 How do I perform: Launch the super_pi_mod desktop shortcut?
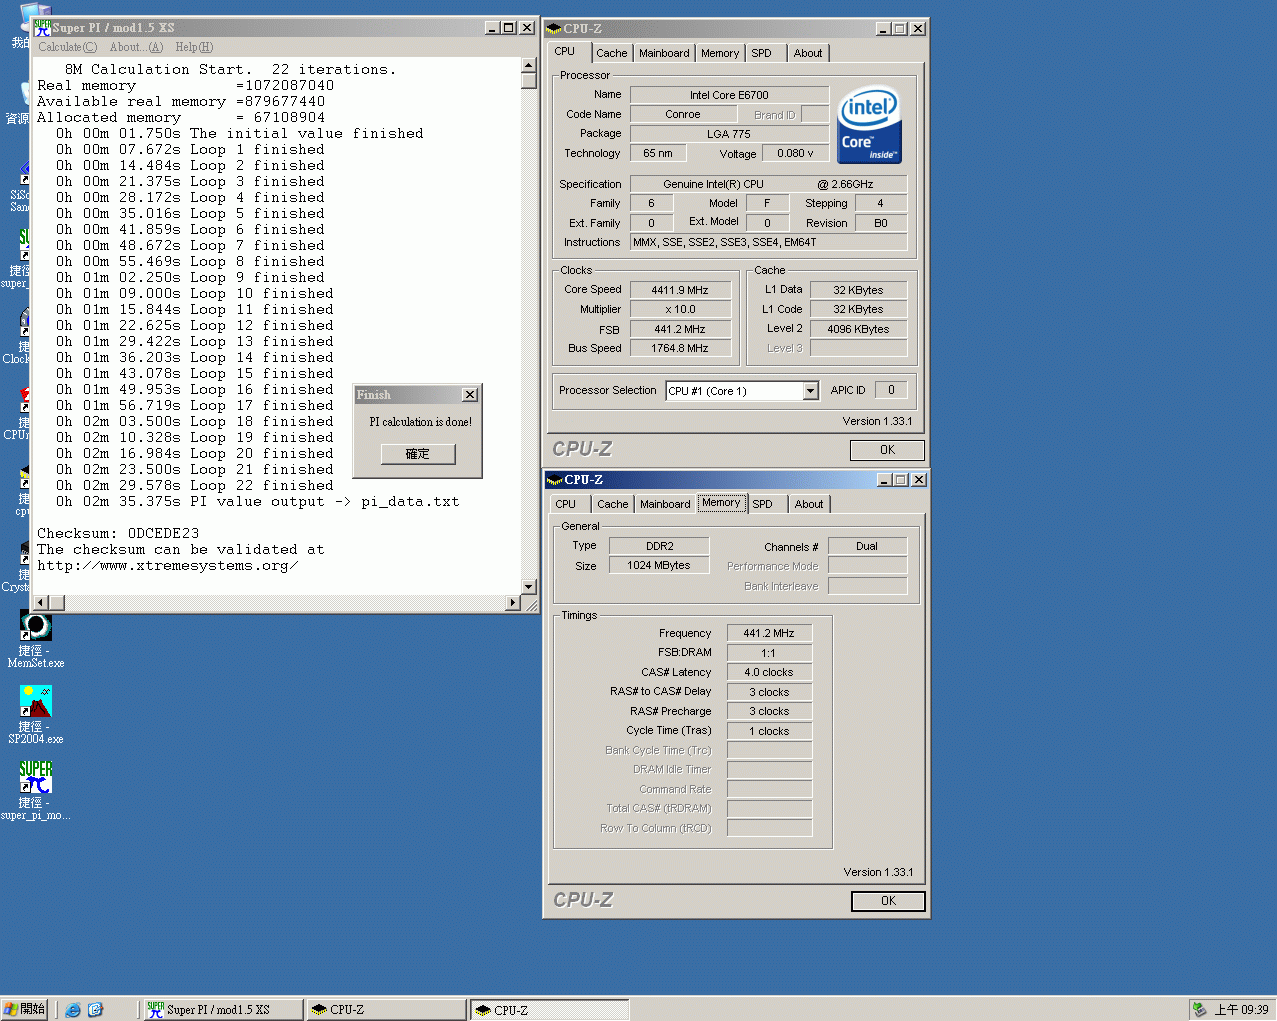coord(36,778)
